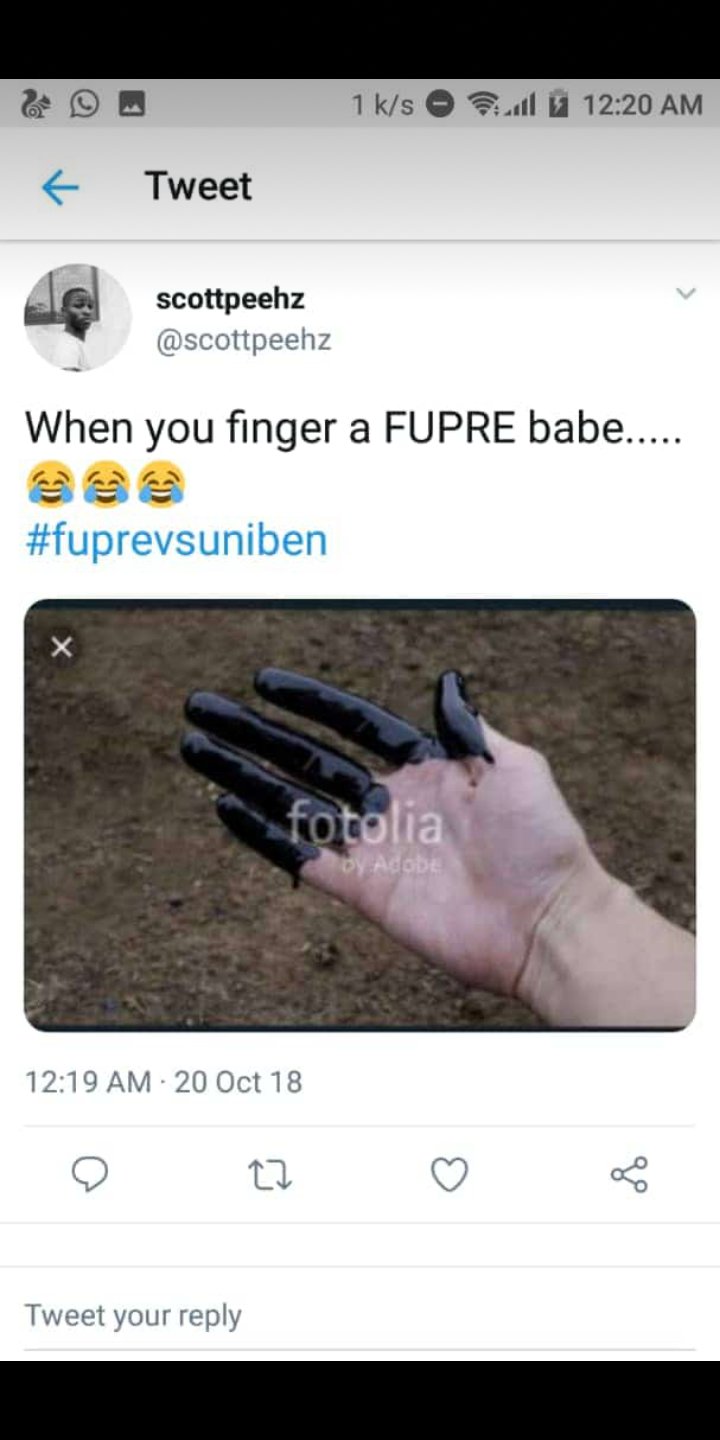Dismiss image with the X icon
This screenshot has width=720, height=1440.
click(x=61, y=647)
